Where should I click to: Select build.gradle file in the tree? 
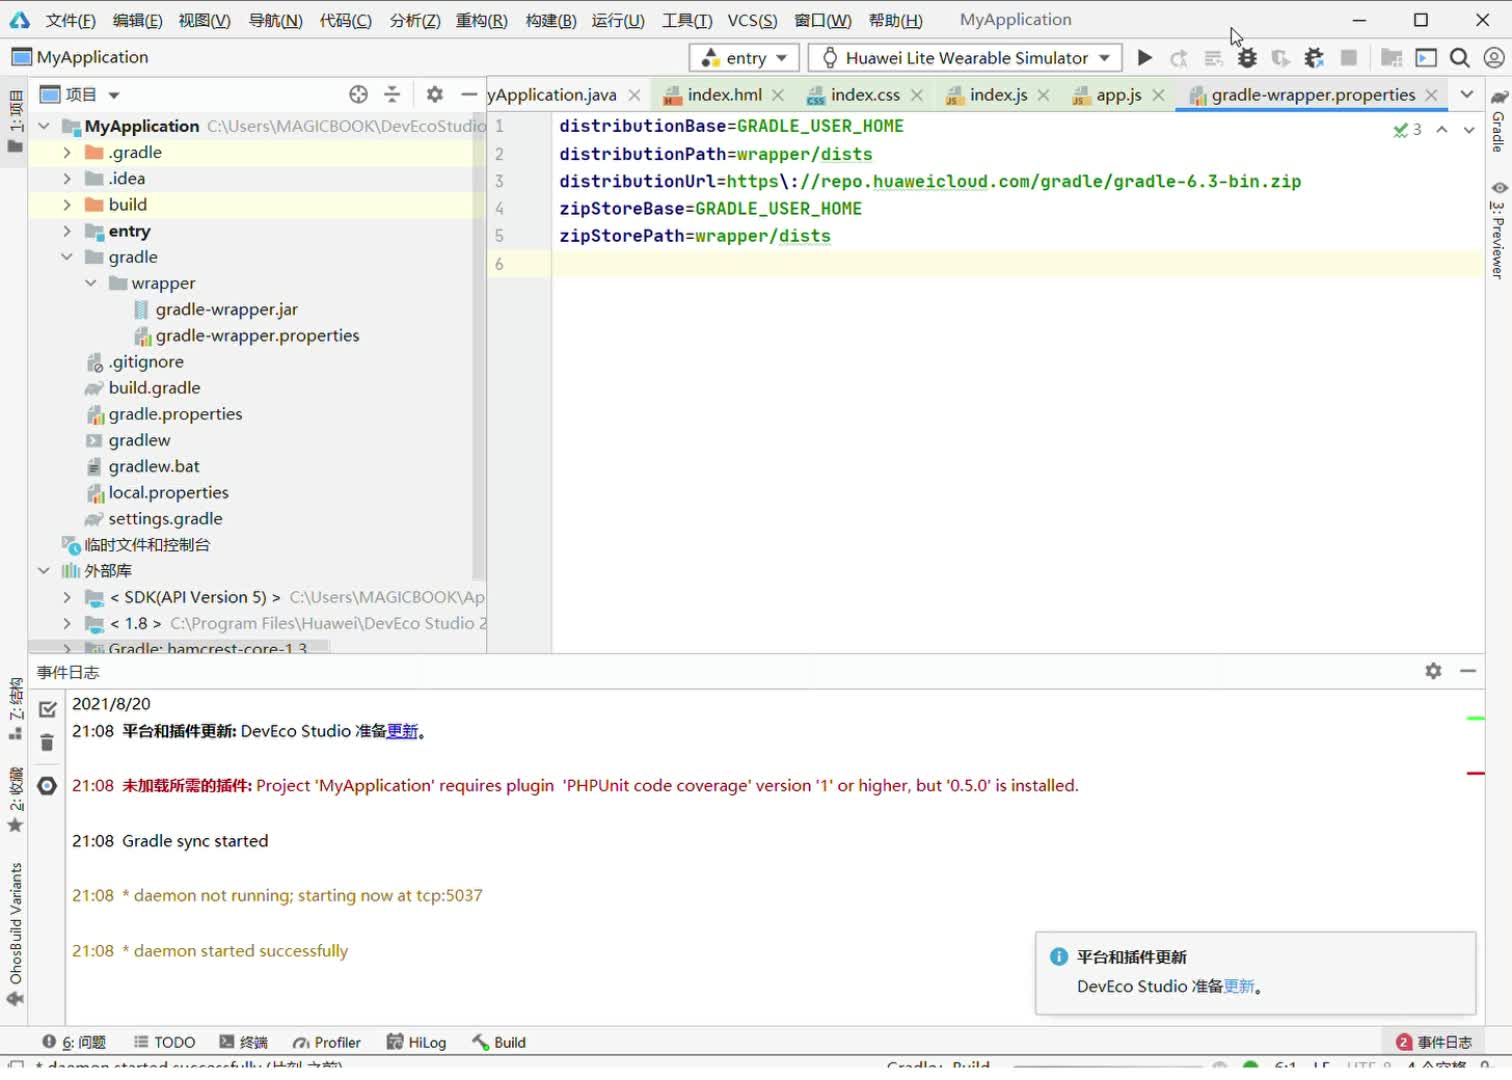[154, 388]
